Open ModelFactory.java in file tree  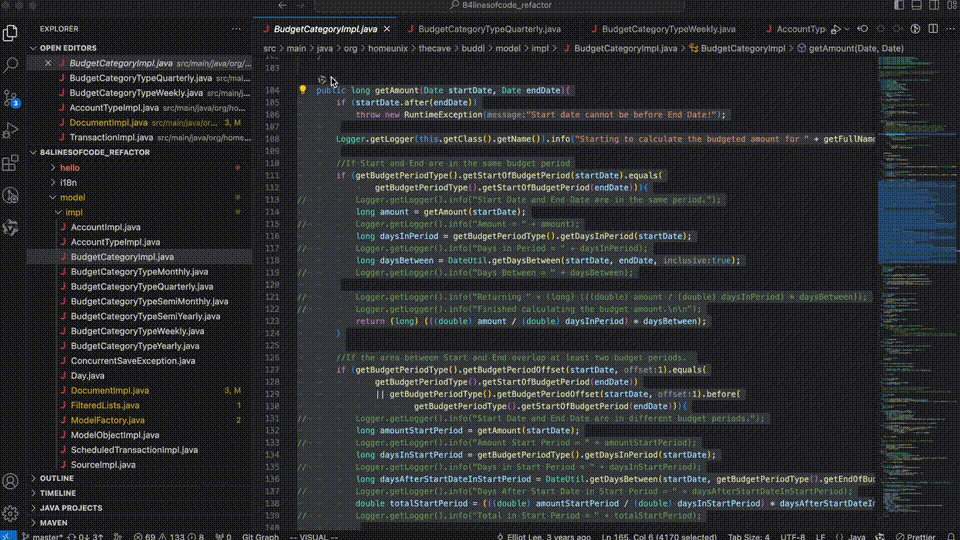(x=105, y=421)
